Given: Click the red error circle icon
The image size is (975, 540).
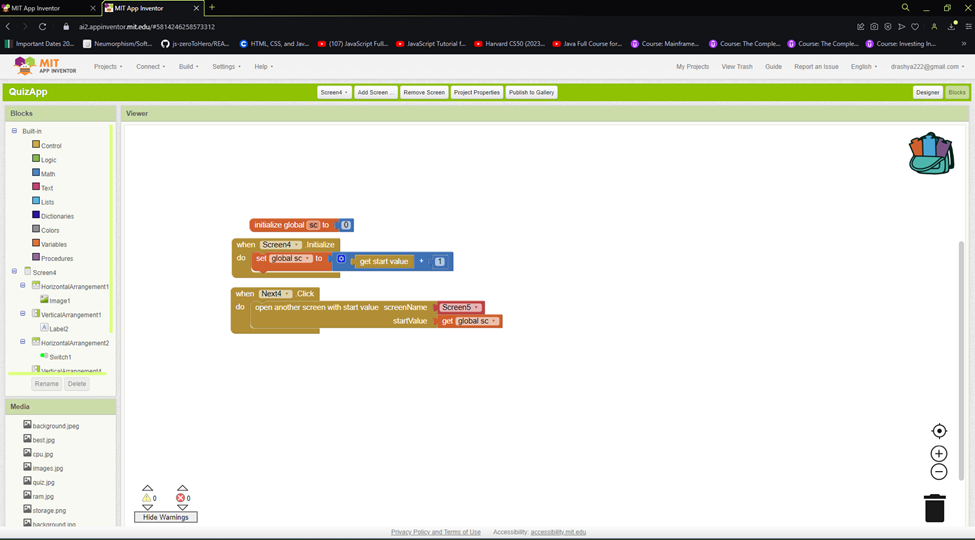Looking at the screenshot, I should 180,498.
